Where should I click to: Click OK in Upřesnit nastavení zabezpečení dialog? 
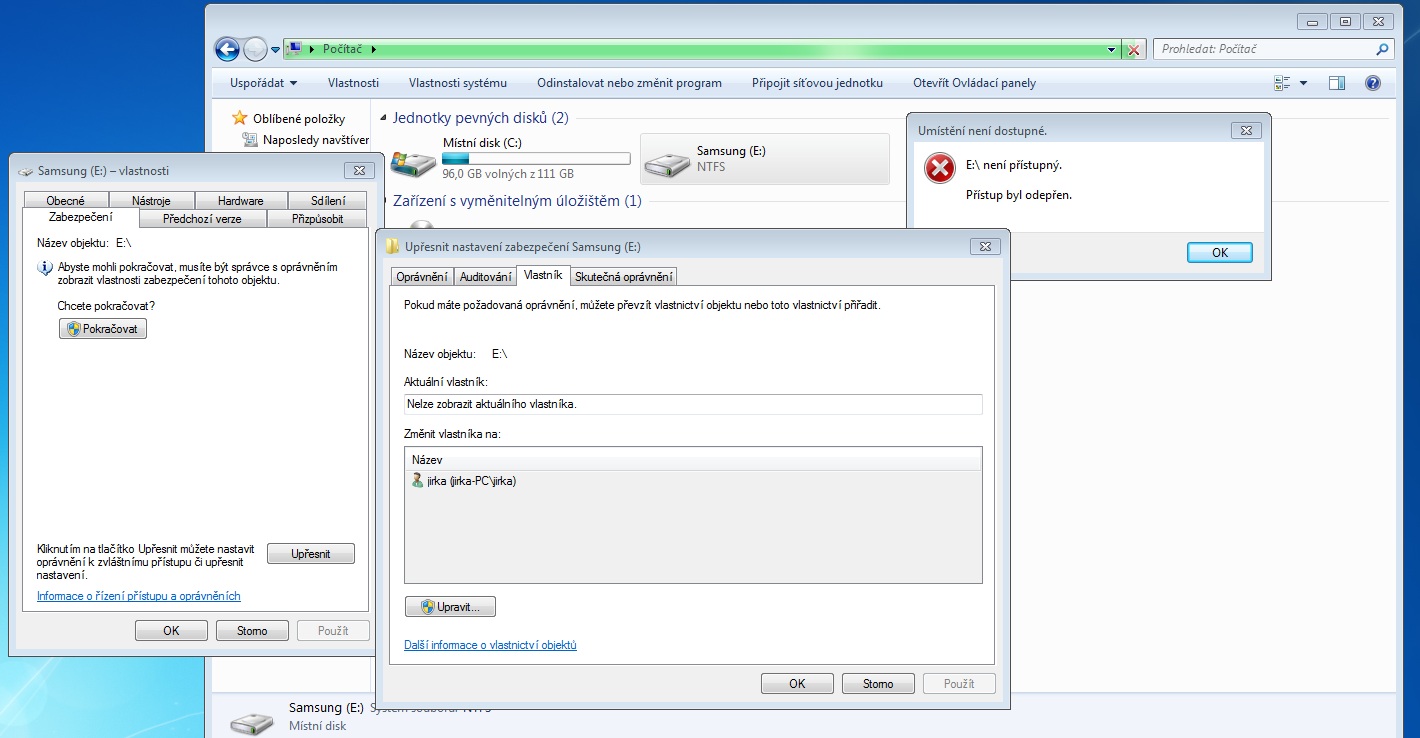797,684
